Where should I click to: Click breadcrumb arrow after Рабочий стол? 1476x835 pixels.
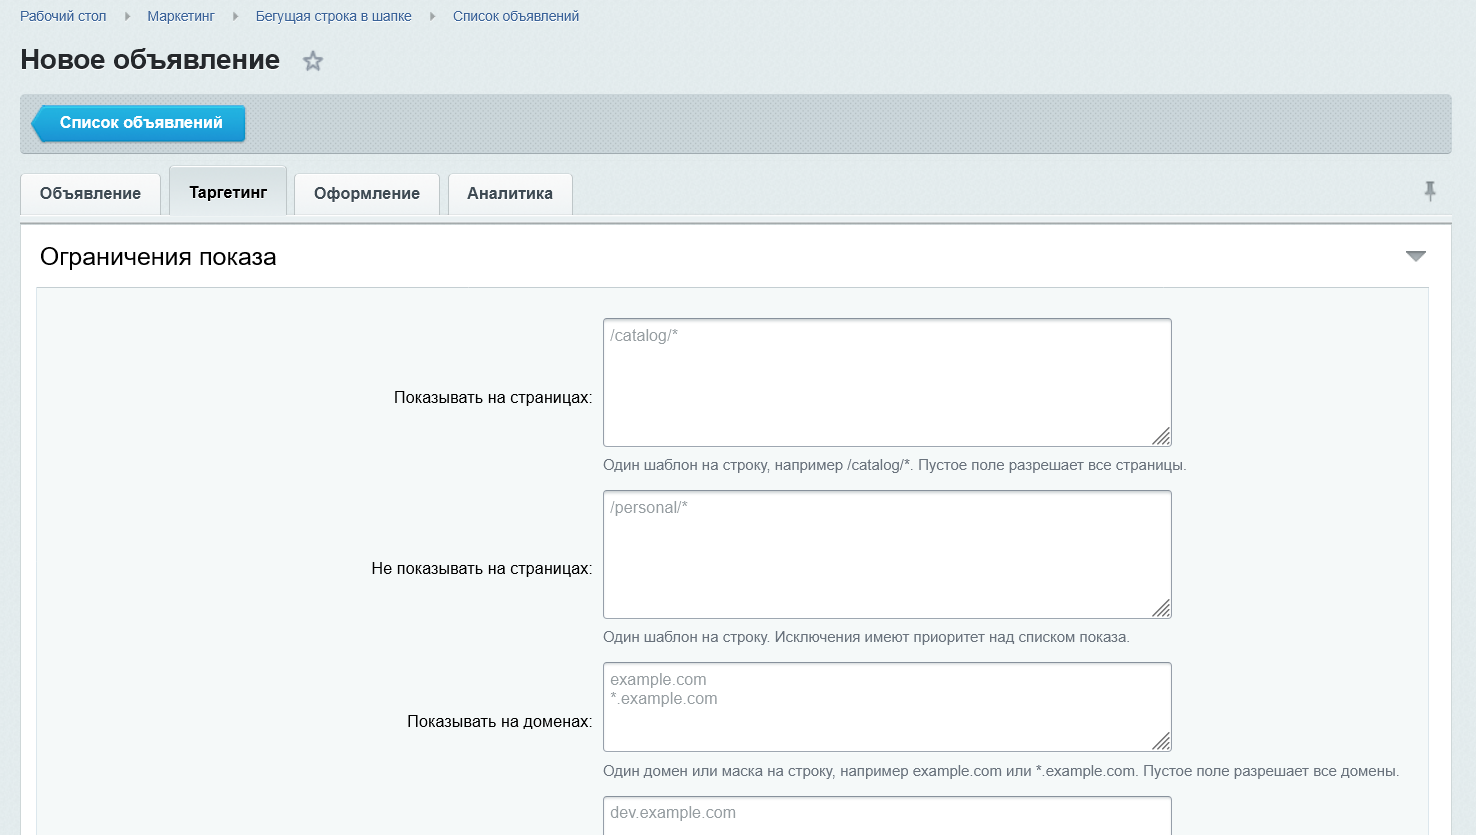pyautogui.click(x=127, y=16)
